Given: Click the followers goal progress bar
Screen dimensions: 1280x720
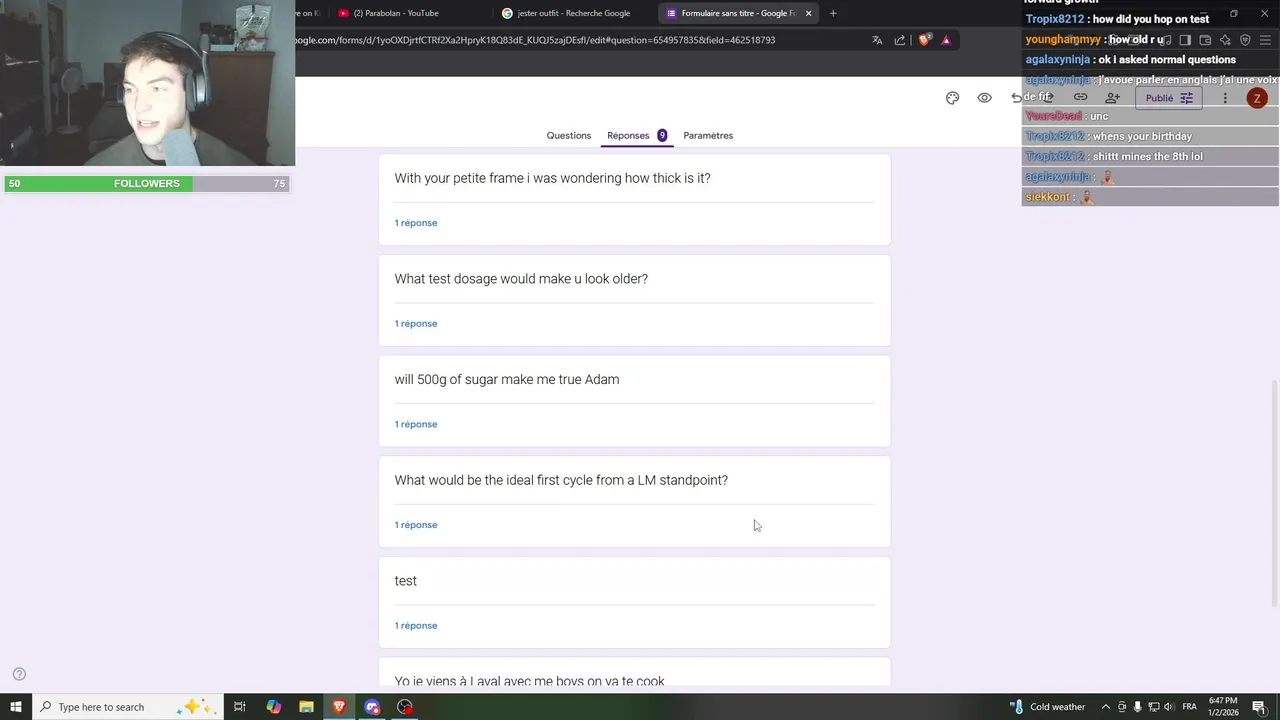Looking at the screenshot, I should [147, 184].
